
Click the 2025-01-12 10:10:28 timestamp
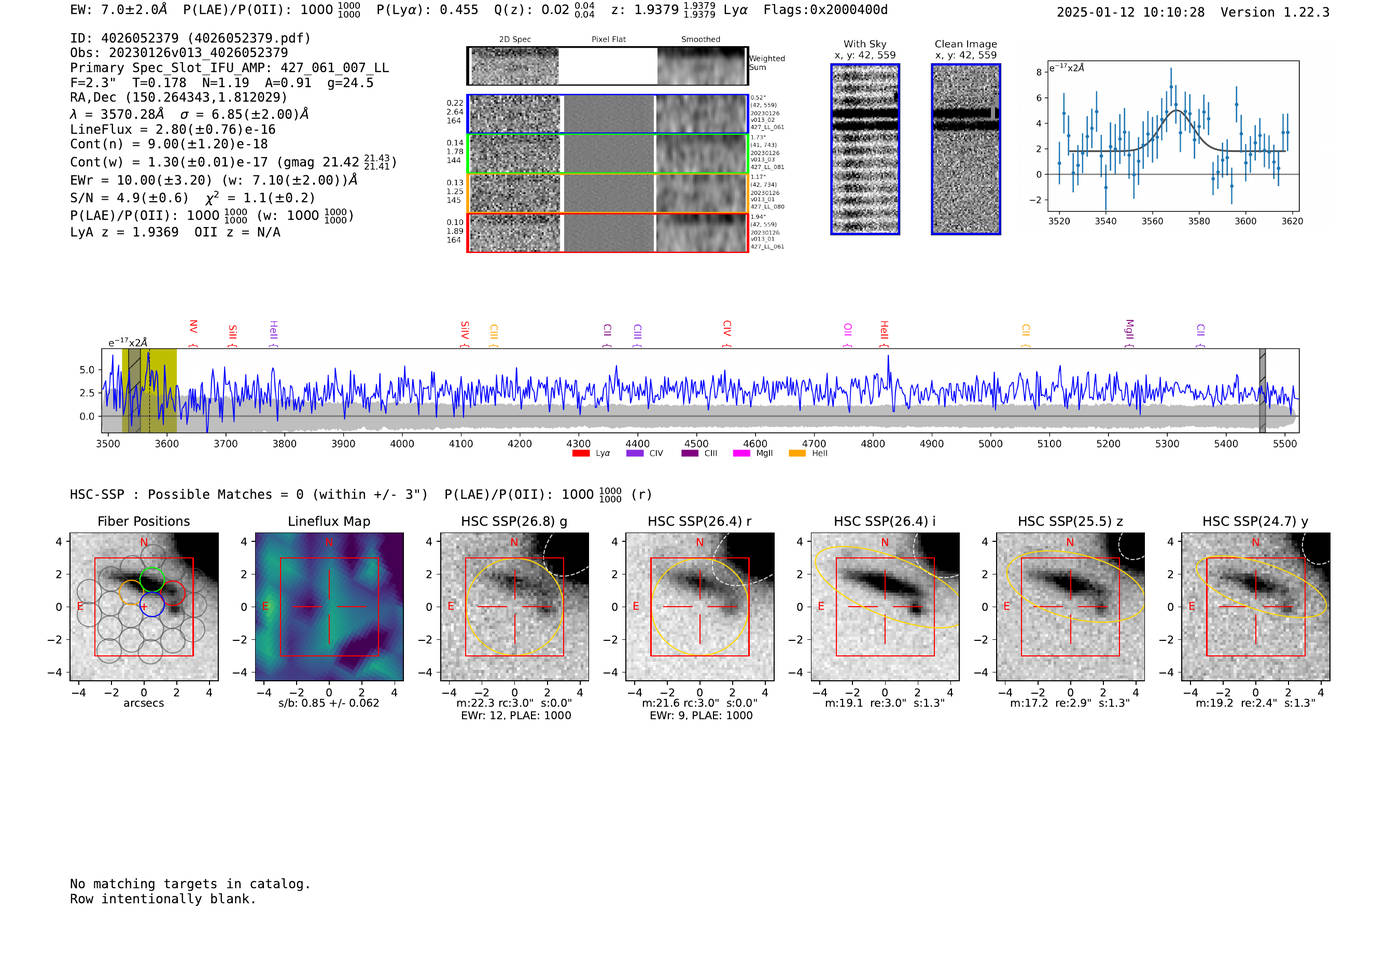coord(1131,12)
